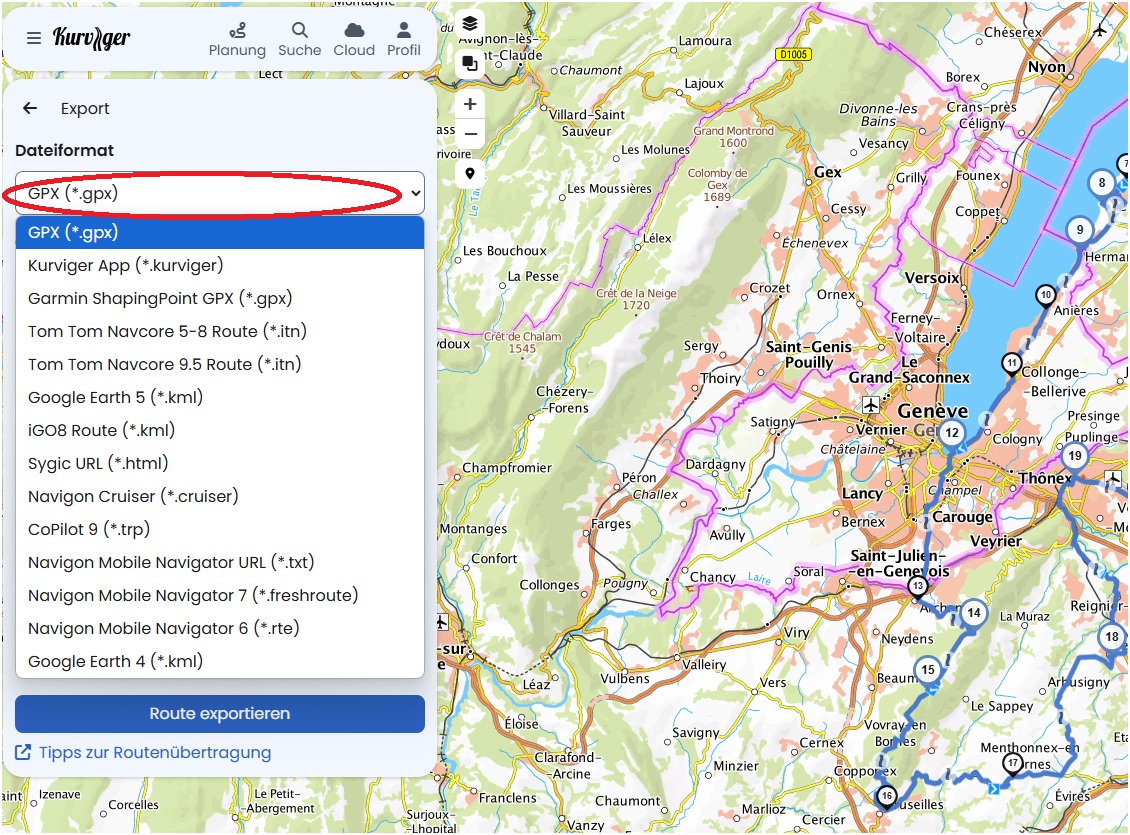This screenshot has width=1130, height=835.
Task: Zoom out the map with minus button
Action: [x=470, y=133]
